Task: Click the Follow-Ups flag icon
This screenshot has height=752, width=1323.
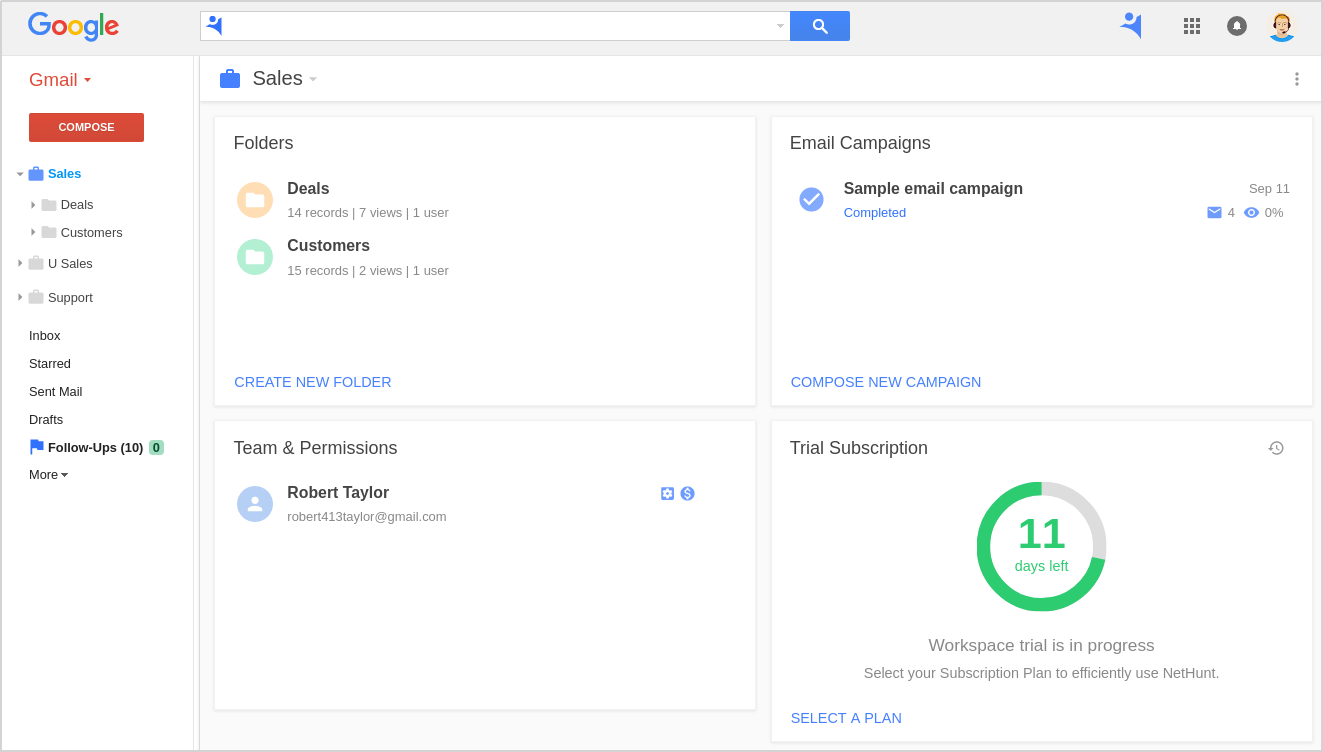Action: pos(37,447)
